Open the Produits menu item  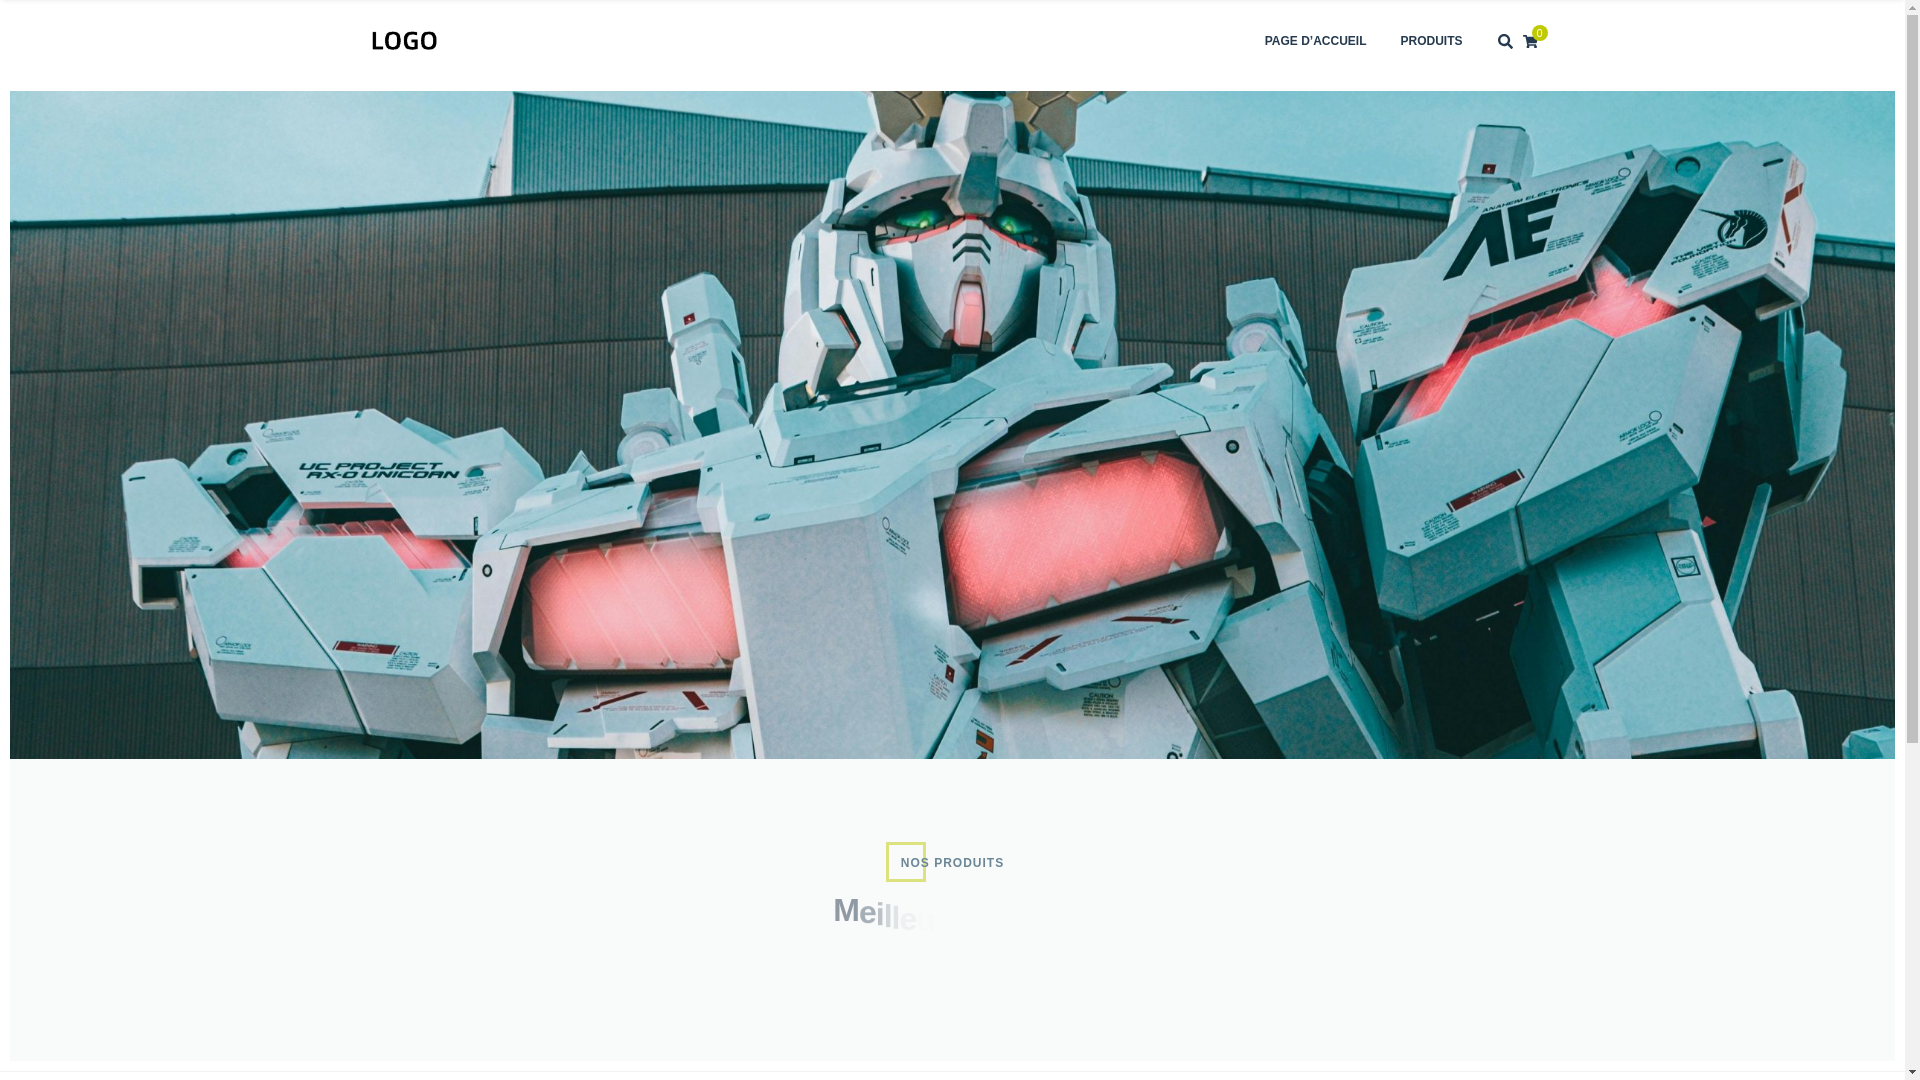coord(1431,41)
